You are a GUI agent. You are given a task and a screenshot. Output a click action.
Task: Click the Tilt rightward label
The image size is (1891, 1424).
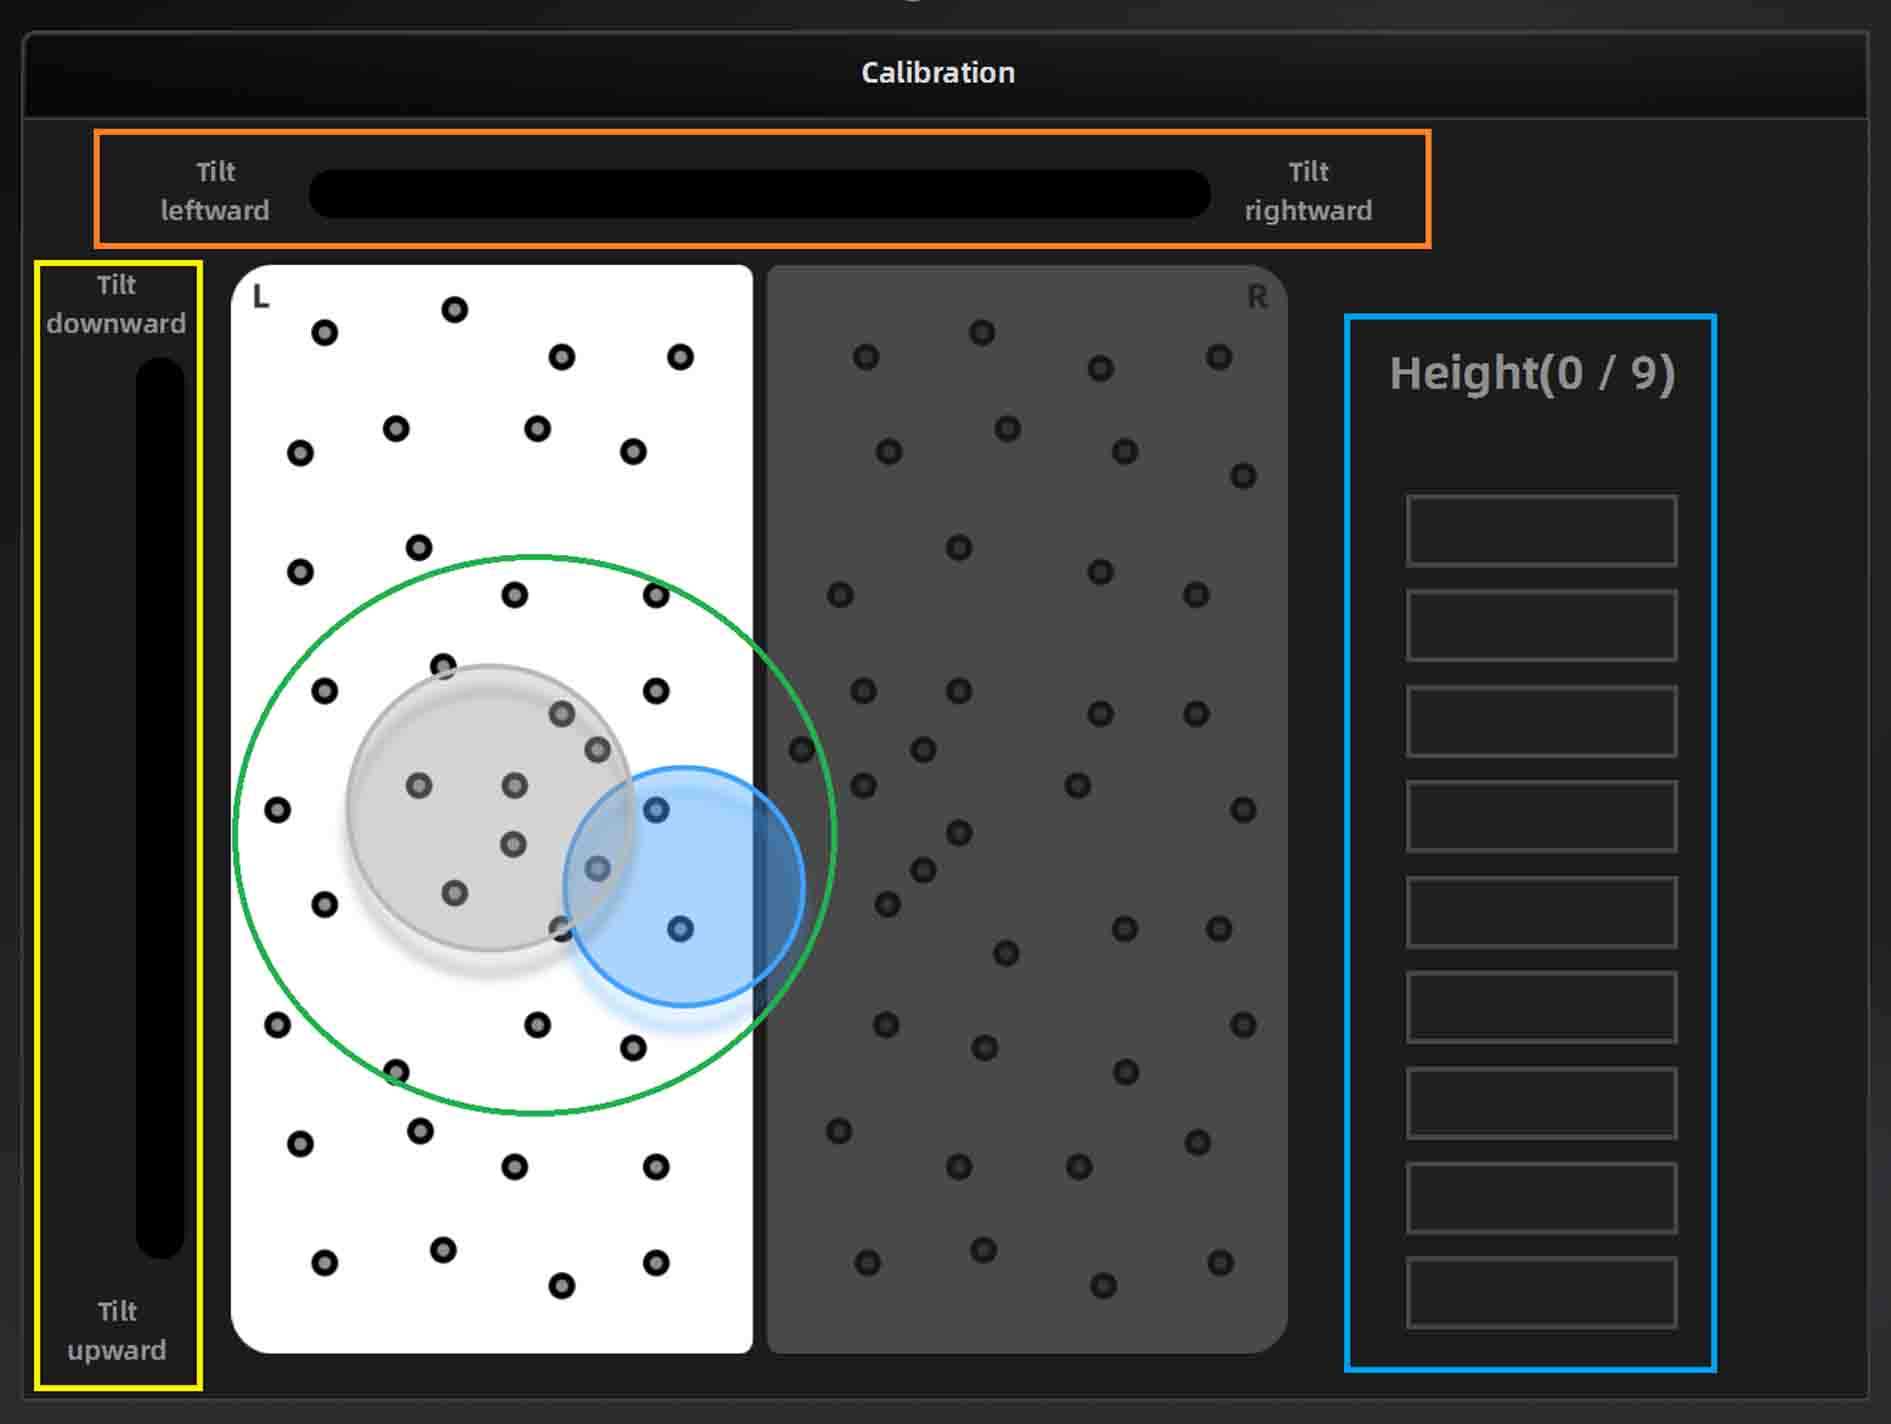pyautogui.click(x=1307, y=191)
